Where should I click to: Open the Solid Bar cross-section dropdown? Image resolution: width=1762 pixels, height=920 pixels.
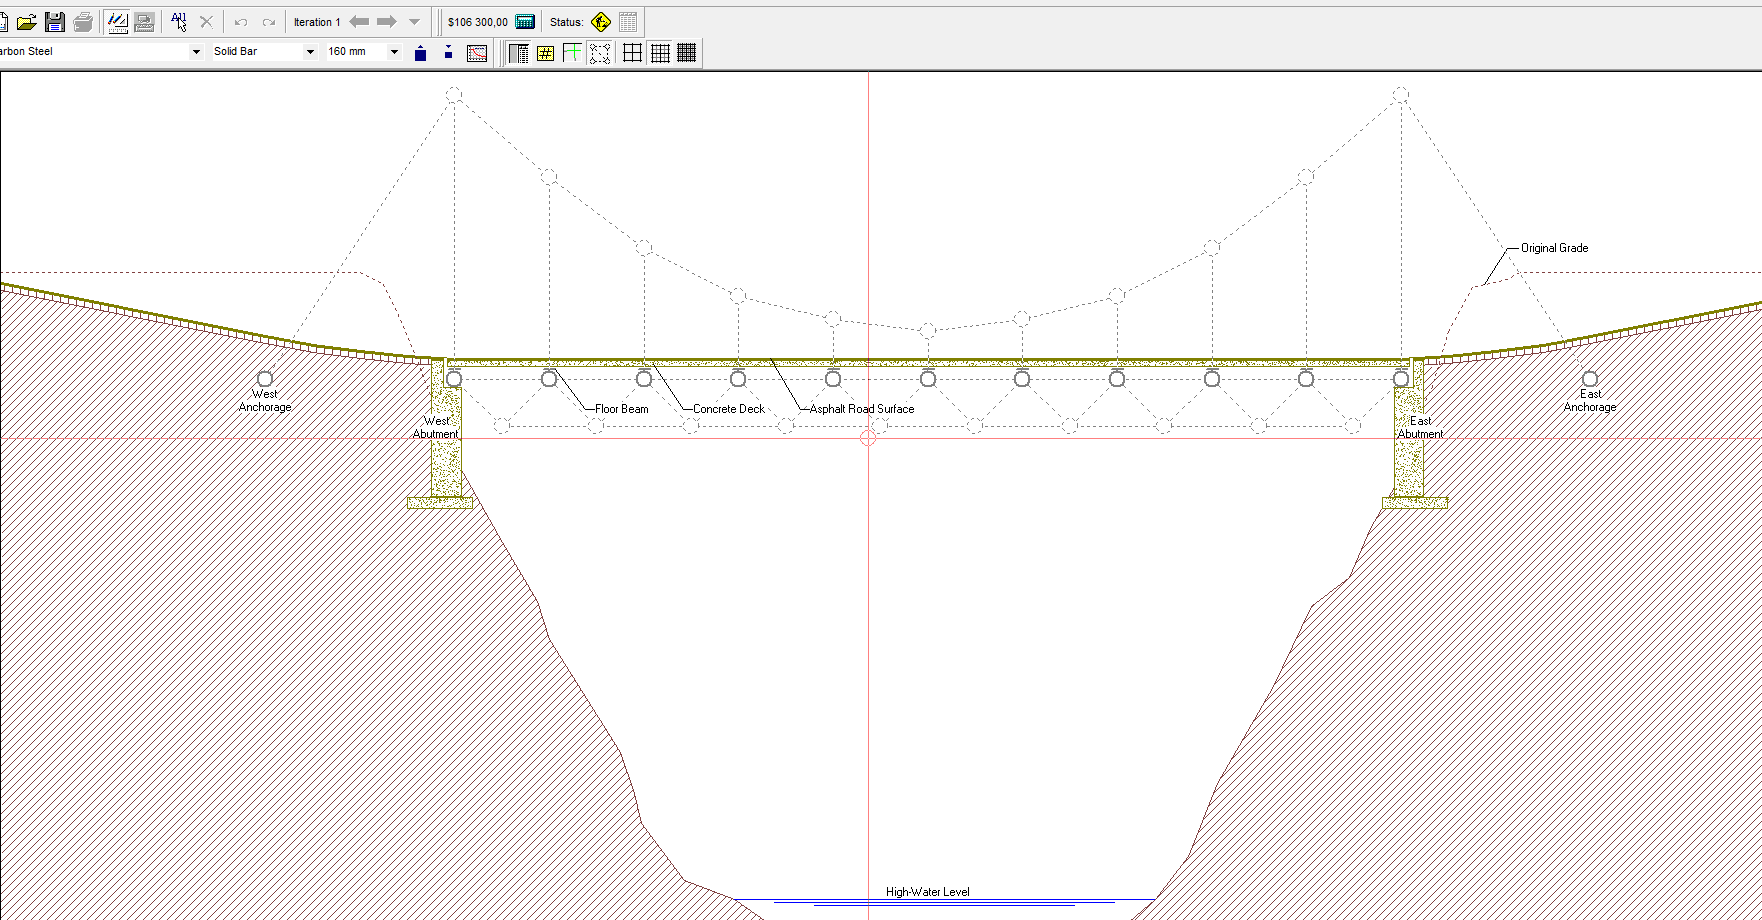click(x=310, y=52)
